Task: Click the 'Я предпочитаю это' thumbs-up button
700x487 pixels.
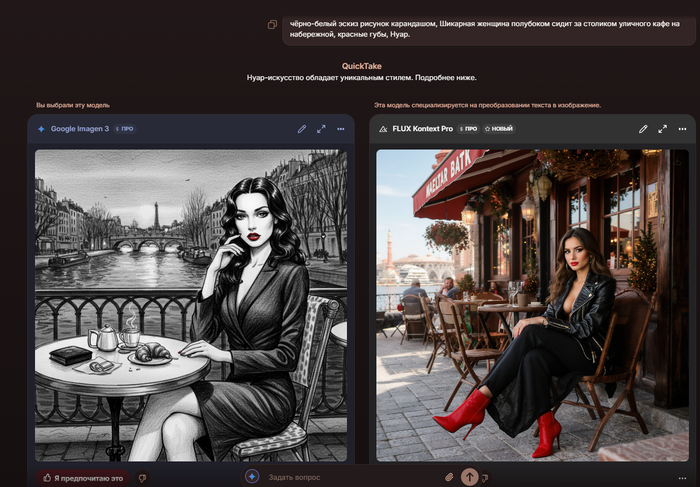Action: (x=82, y=478)
